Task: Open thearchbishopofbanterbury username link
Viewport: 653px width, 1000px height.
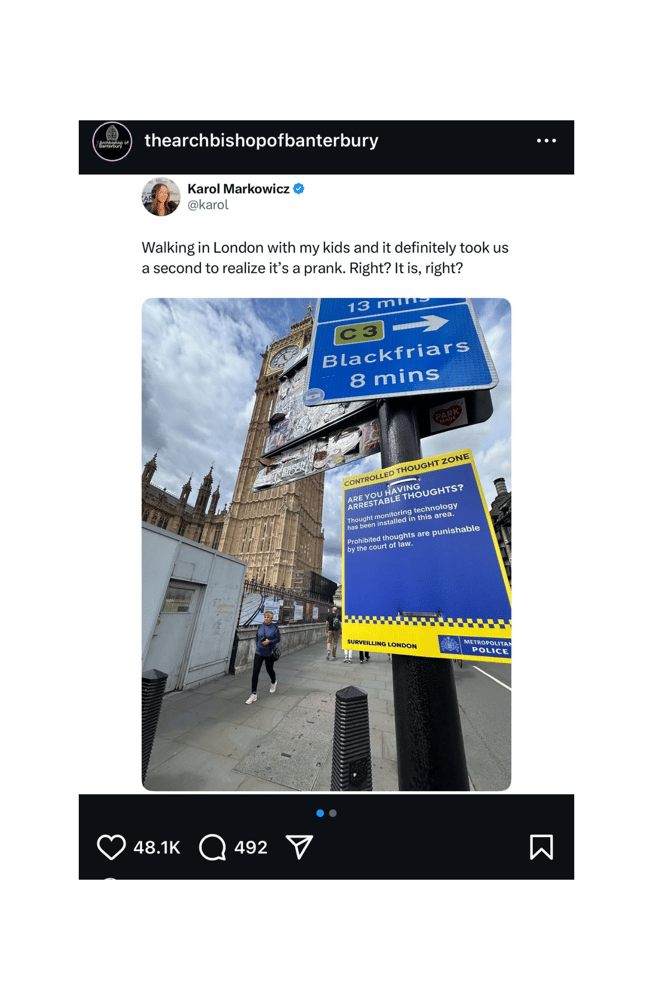Action: click(x=261, y=140)
